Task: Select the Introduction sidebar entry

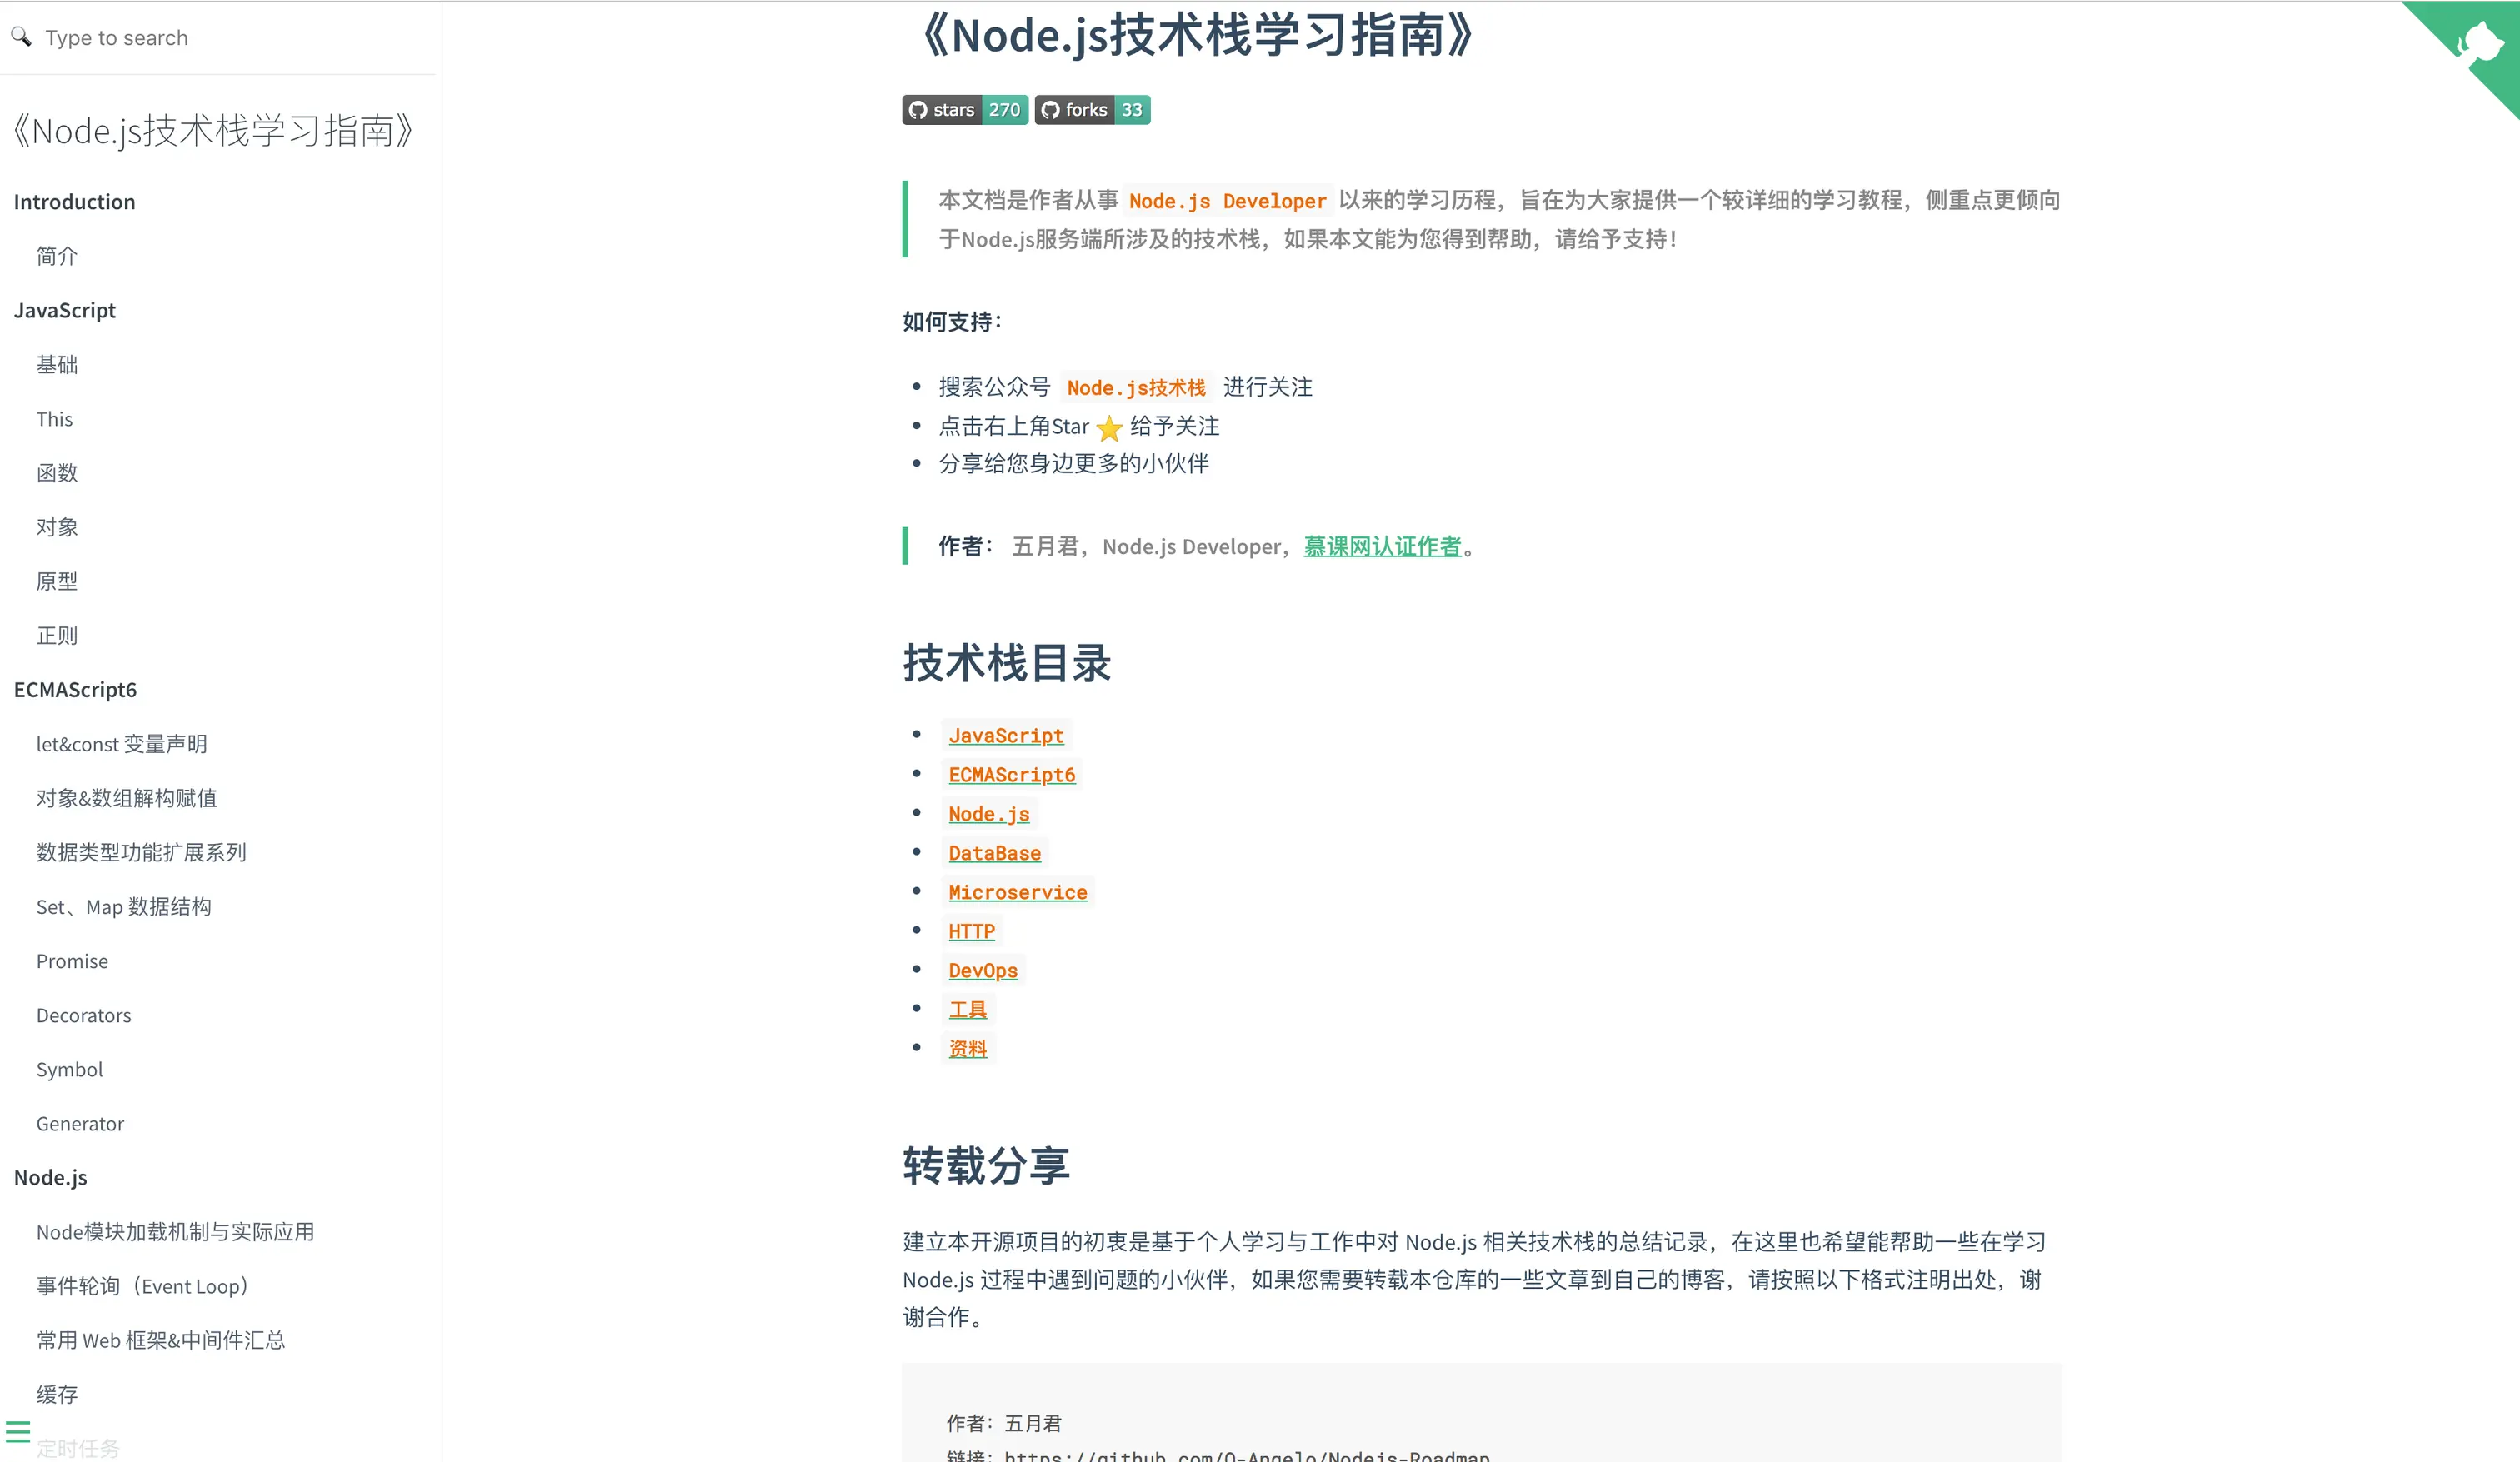Action: point(74,201)
